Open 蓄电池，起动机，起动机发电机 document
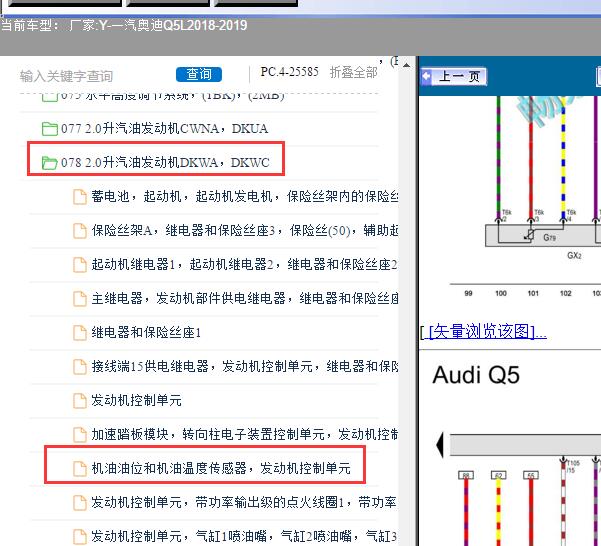Image resolution: width=601 pixels, height=546 pixels. [245, 197]
